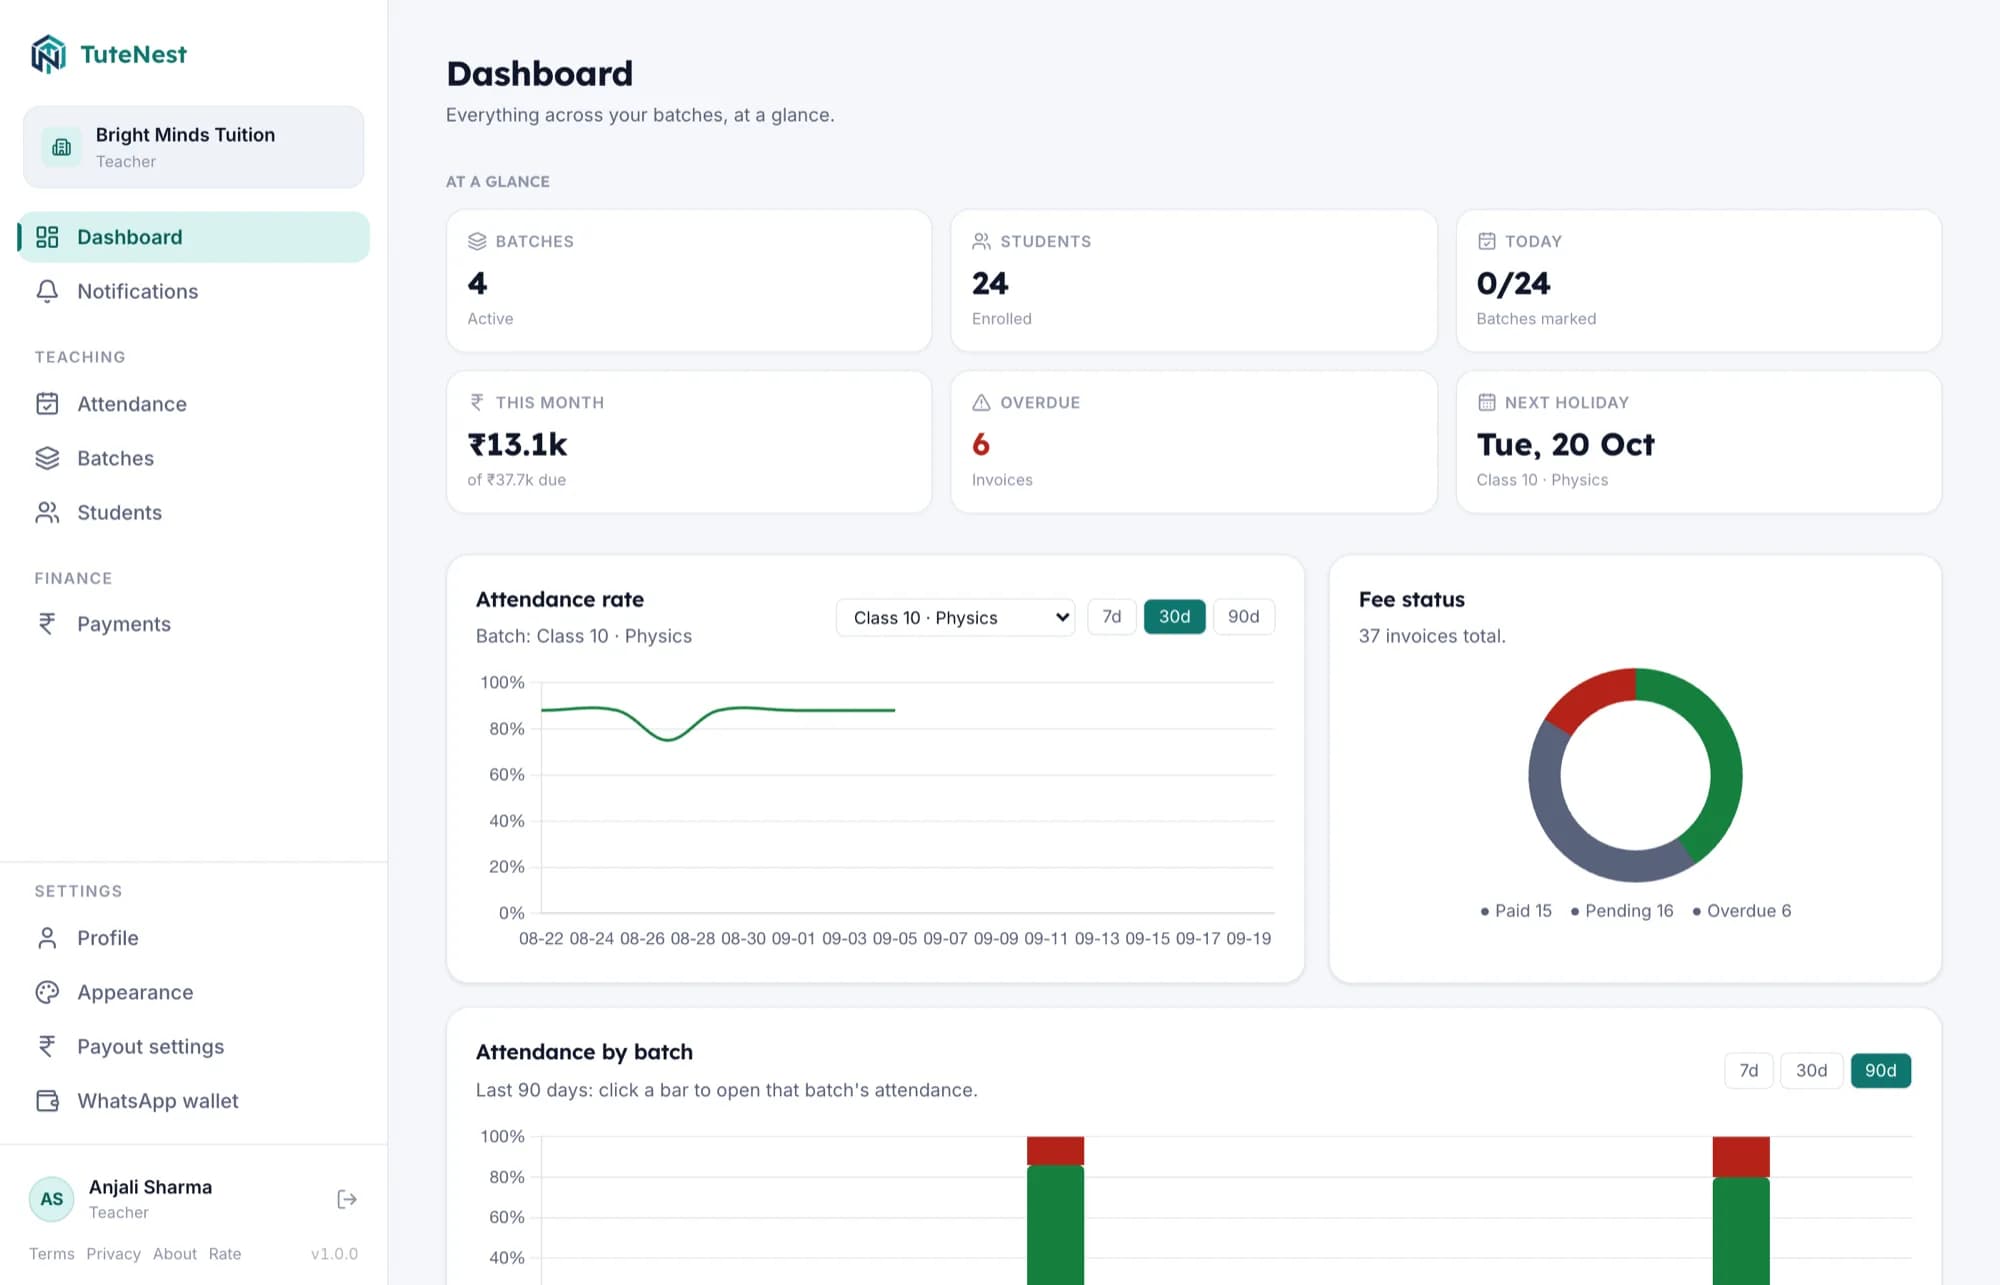
Task: Click the Notifications bell icon
Action: tap(47, 291)
